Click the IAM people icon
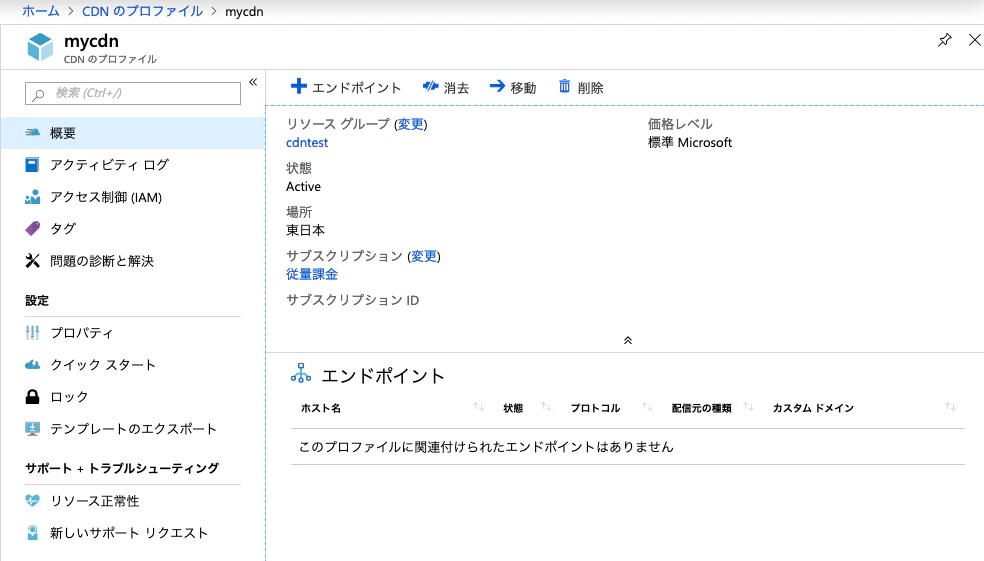 coord(32,197)
